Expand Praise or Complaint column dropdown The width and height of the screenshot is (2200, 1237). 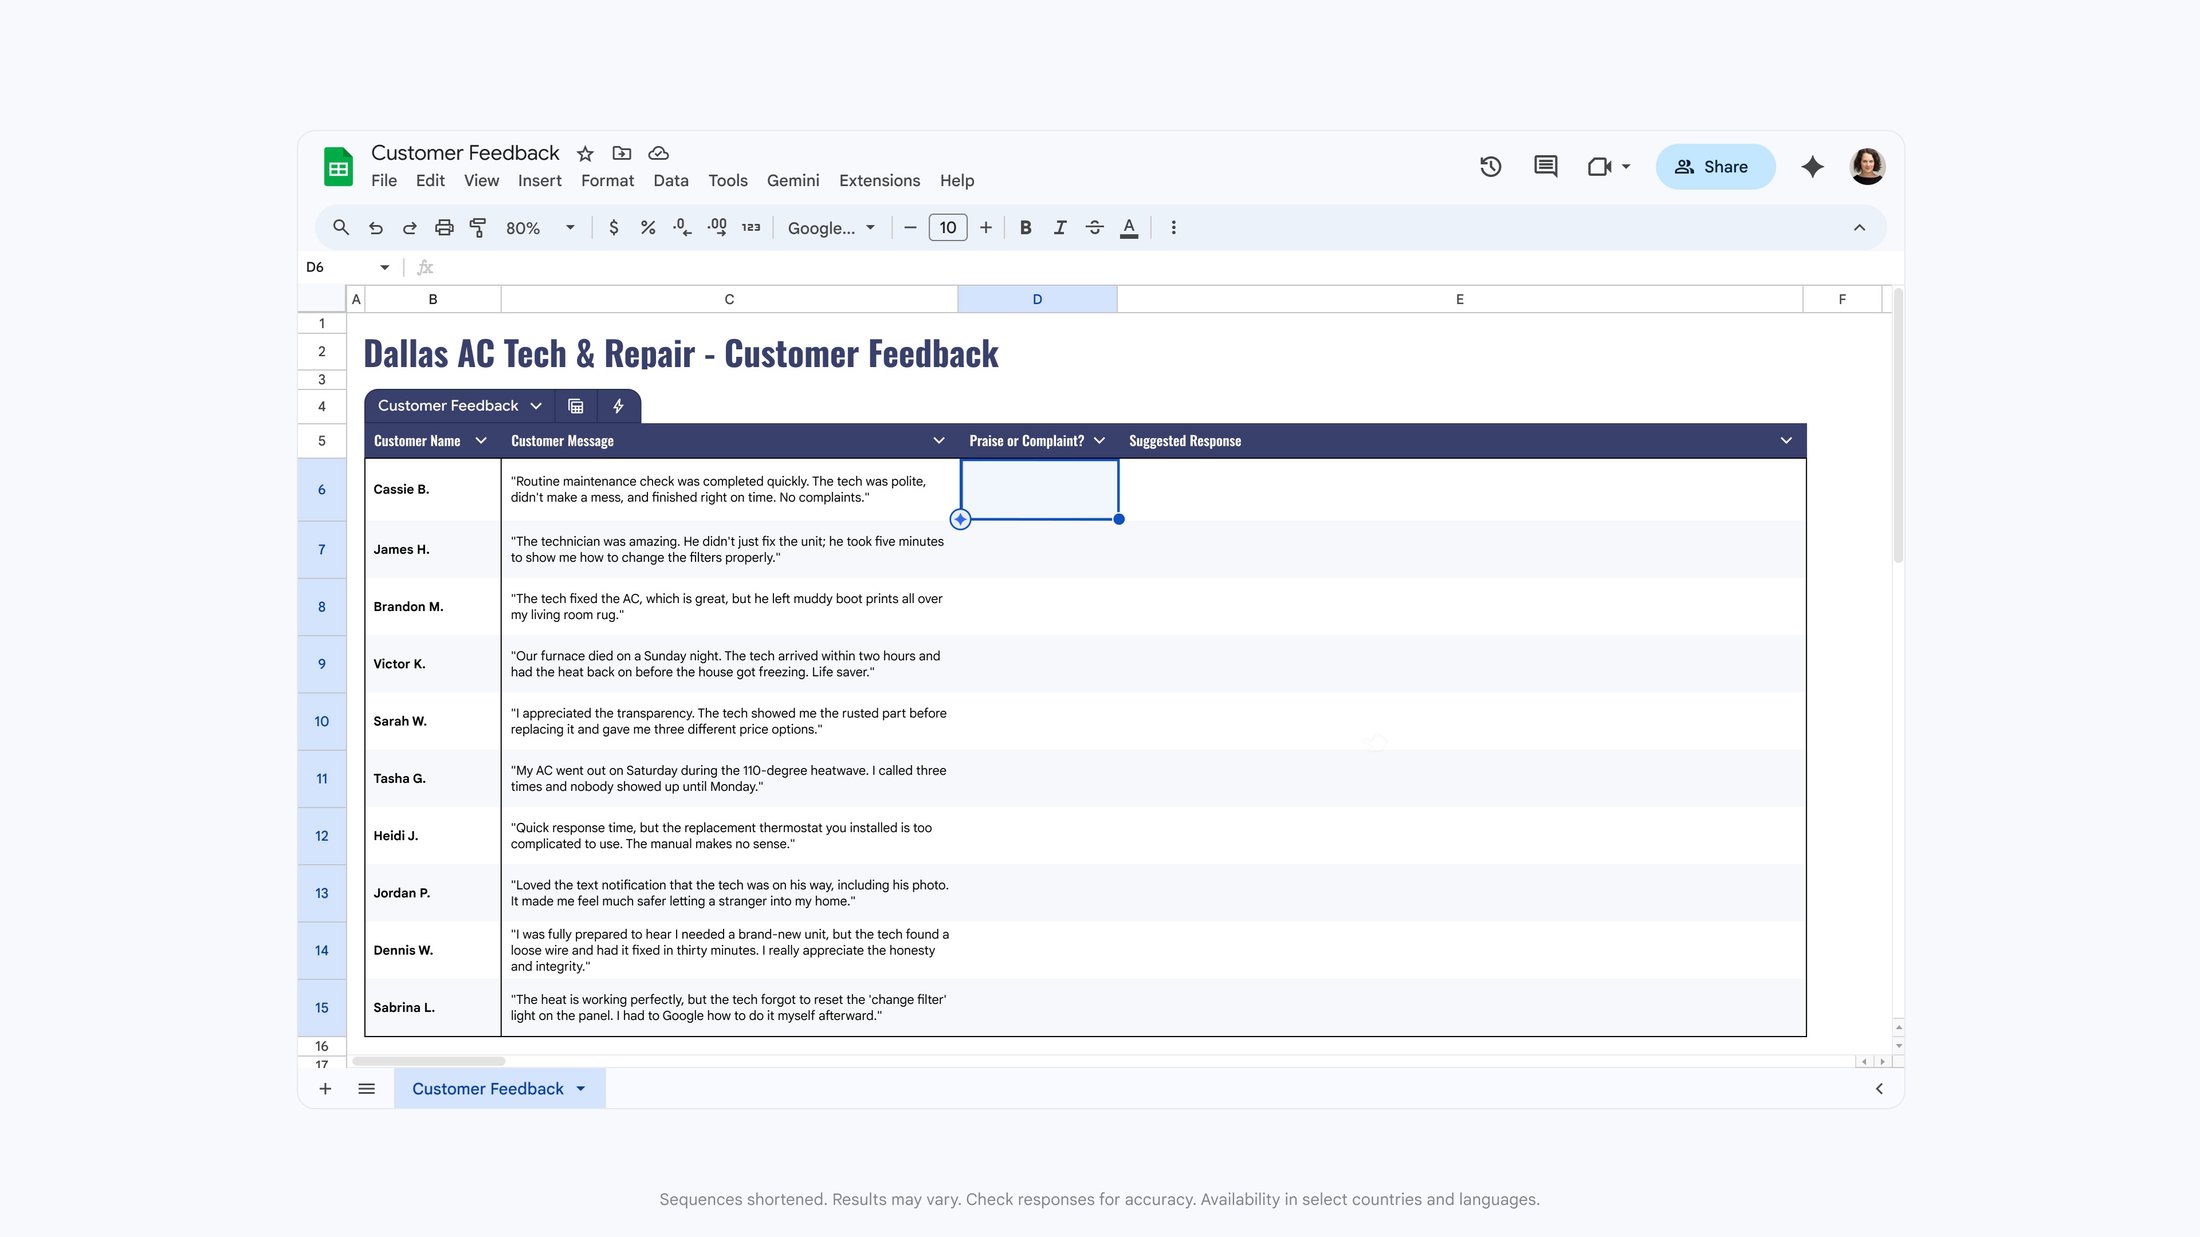[x=1099, y=441]
